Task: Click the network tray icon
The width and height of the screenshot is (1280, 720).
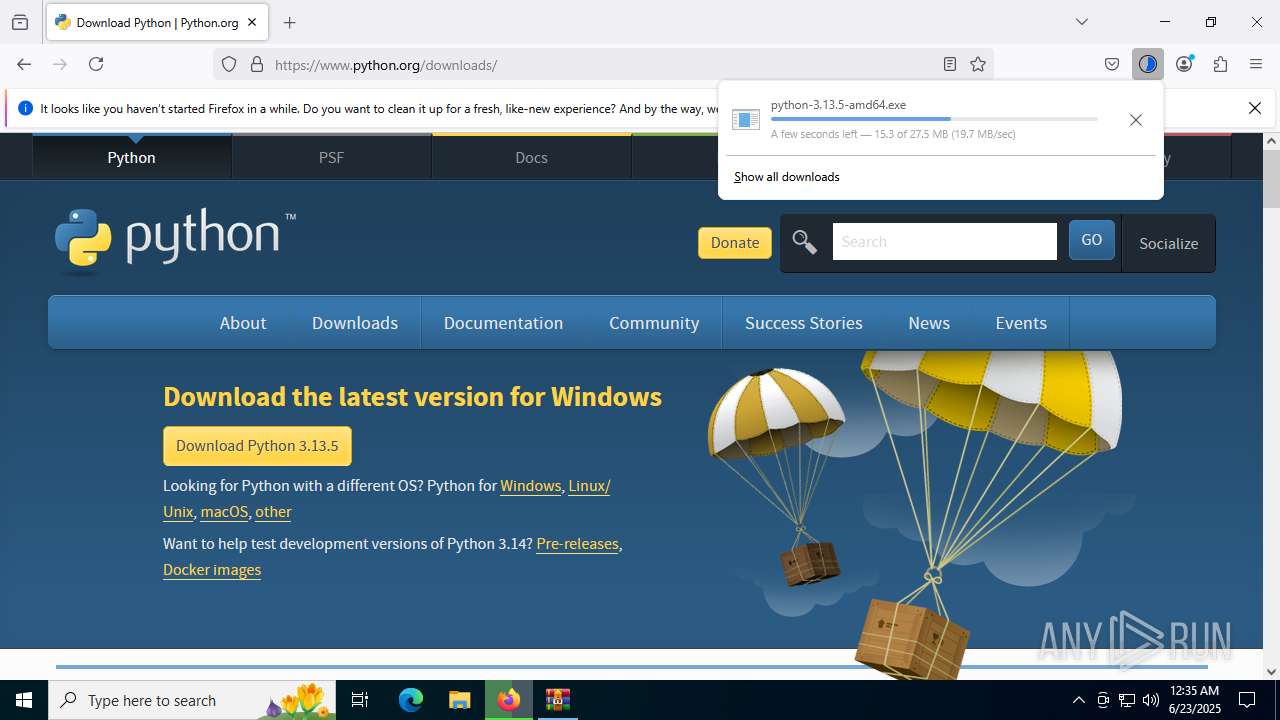Action: 1127,700
